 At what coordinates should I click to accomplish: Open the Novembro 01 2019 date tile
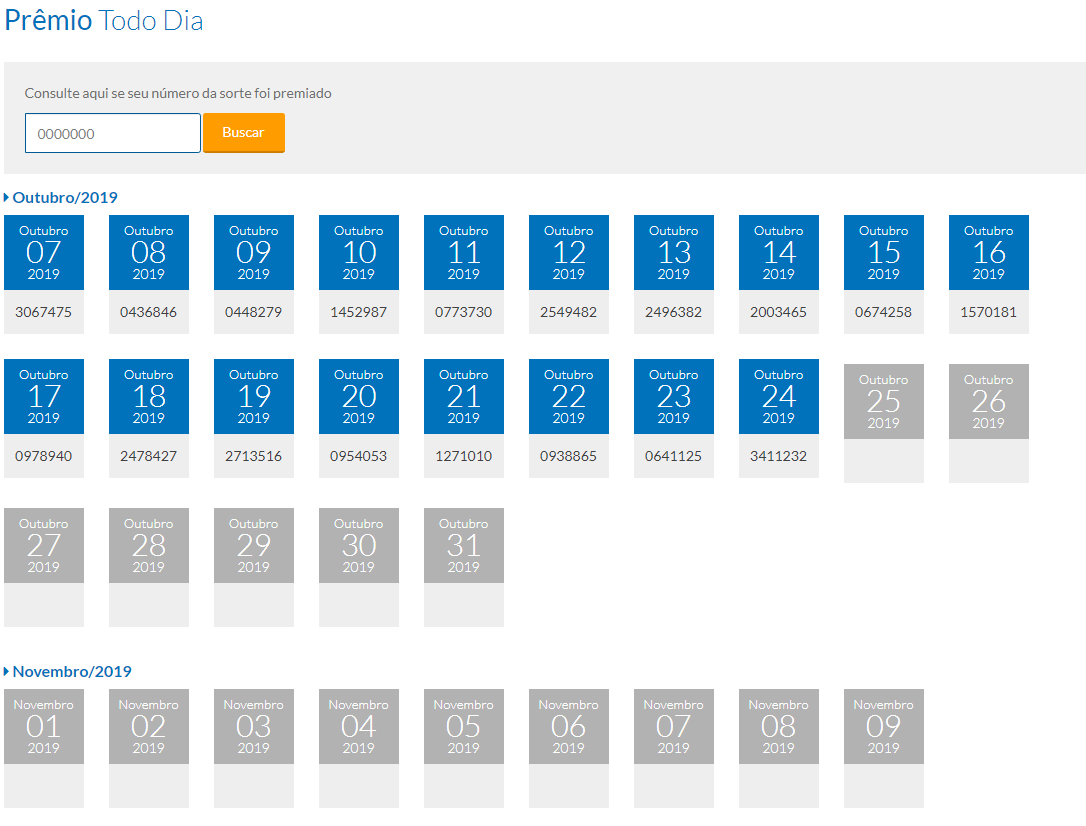point(44,727)
